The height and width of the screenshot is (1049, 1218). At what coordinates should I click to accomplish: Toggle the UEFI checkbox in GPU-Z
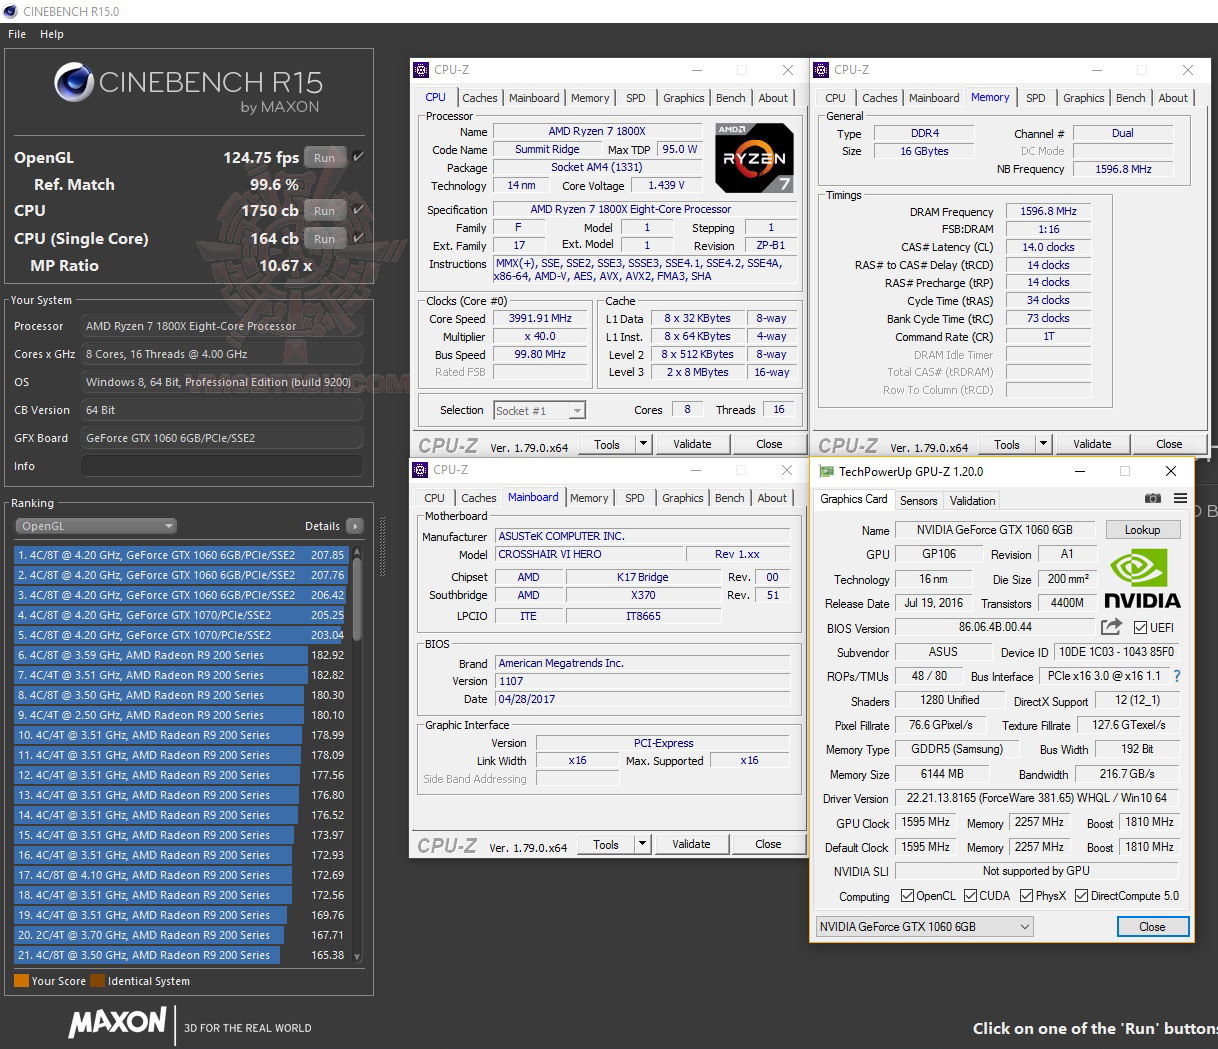[1141, 628]
